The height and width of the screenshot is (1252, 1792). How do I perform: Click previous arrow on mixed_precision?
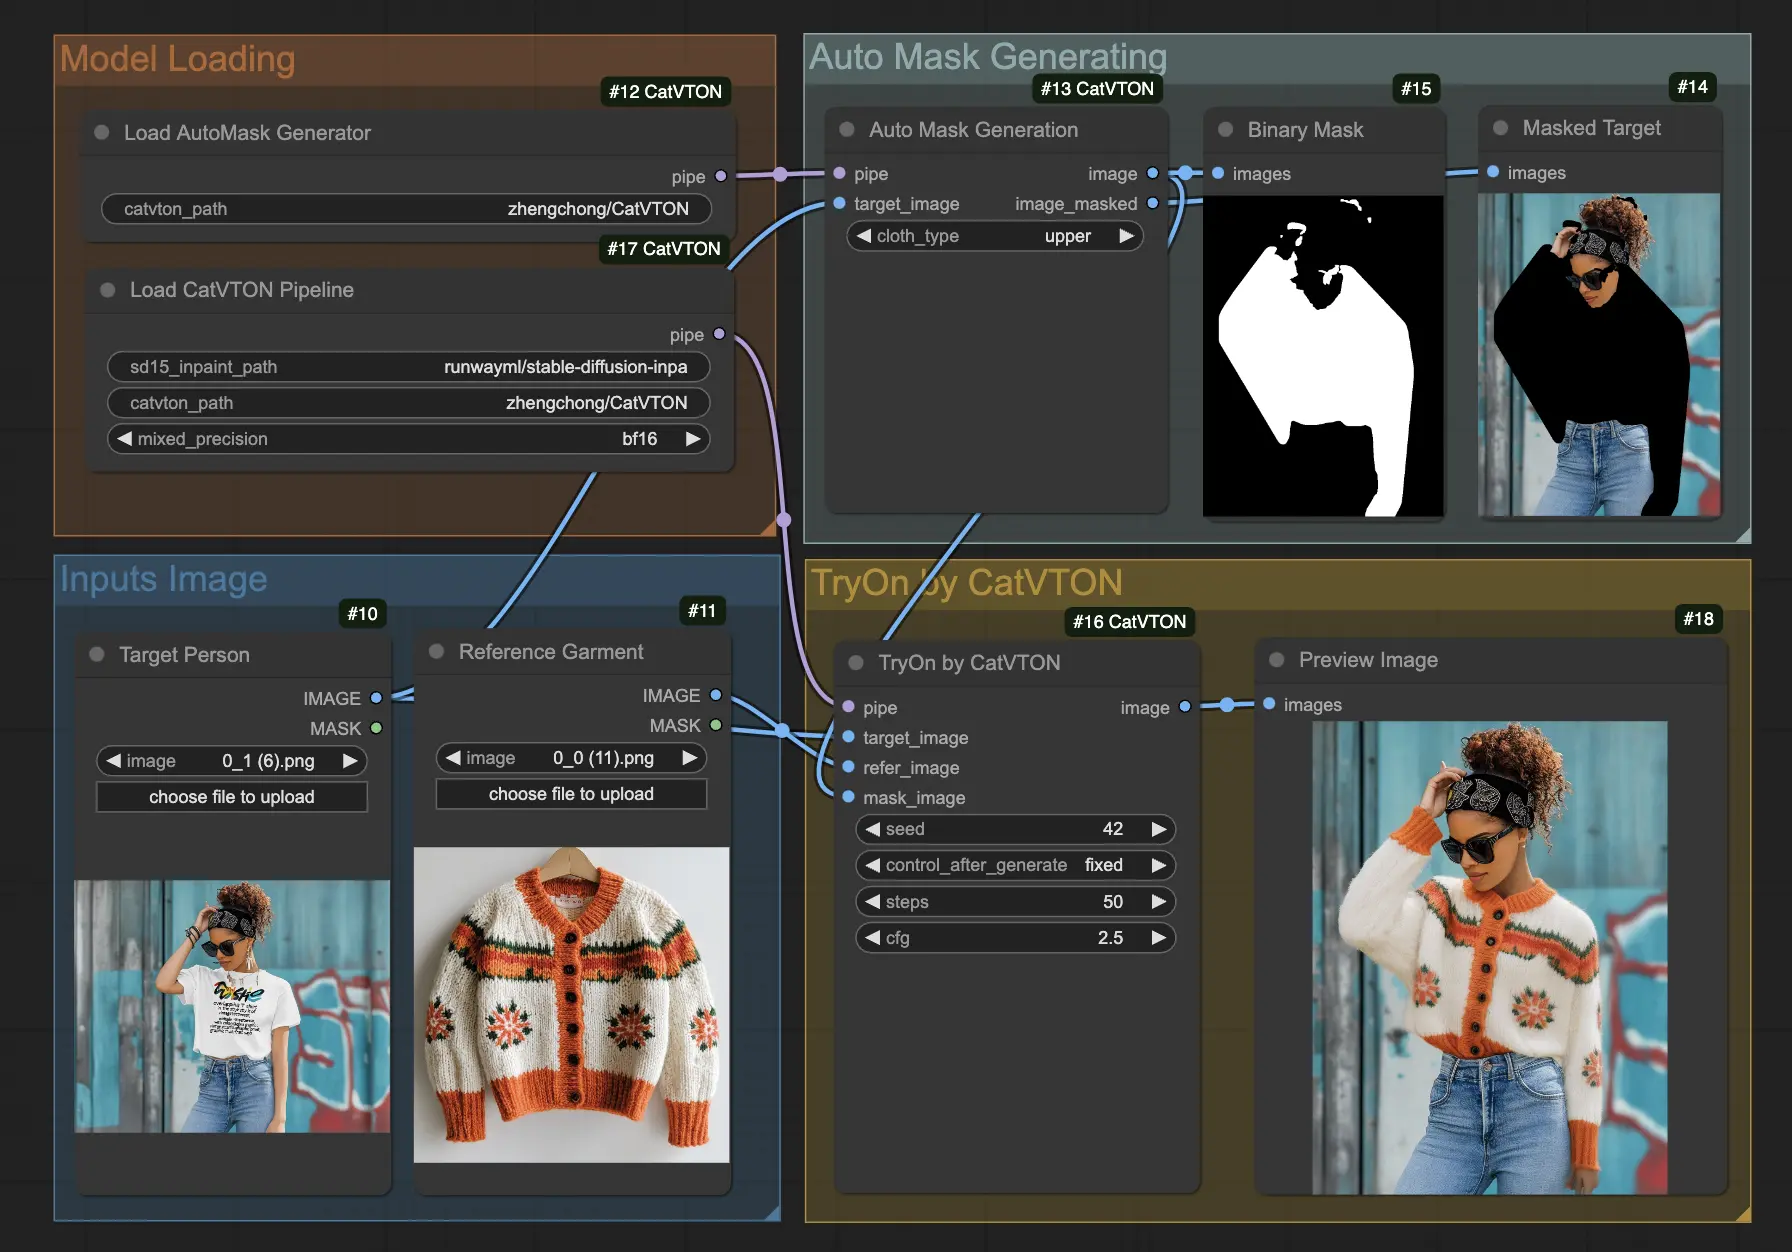pyautogui.click(x=124, y=439)
